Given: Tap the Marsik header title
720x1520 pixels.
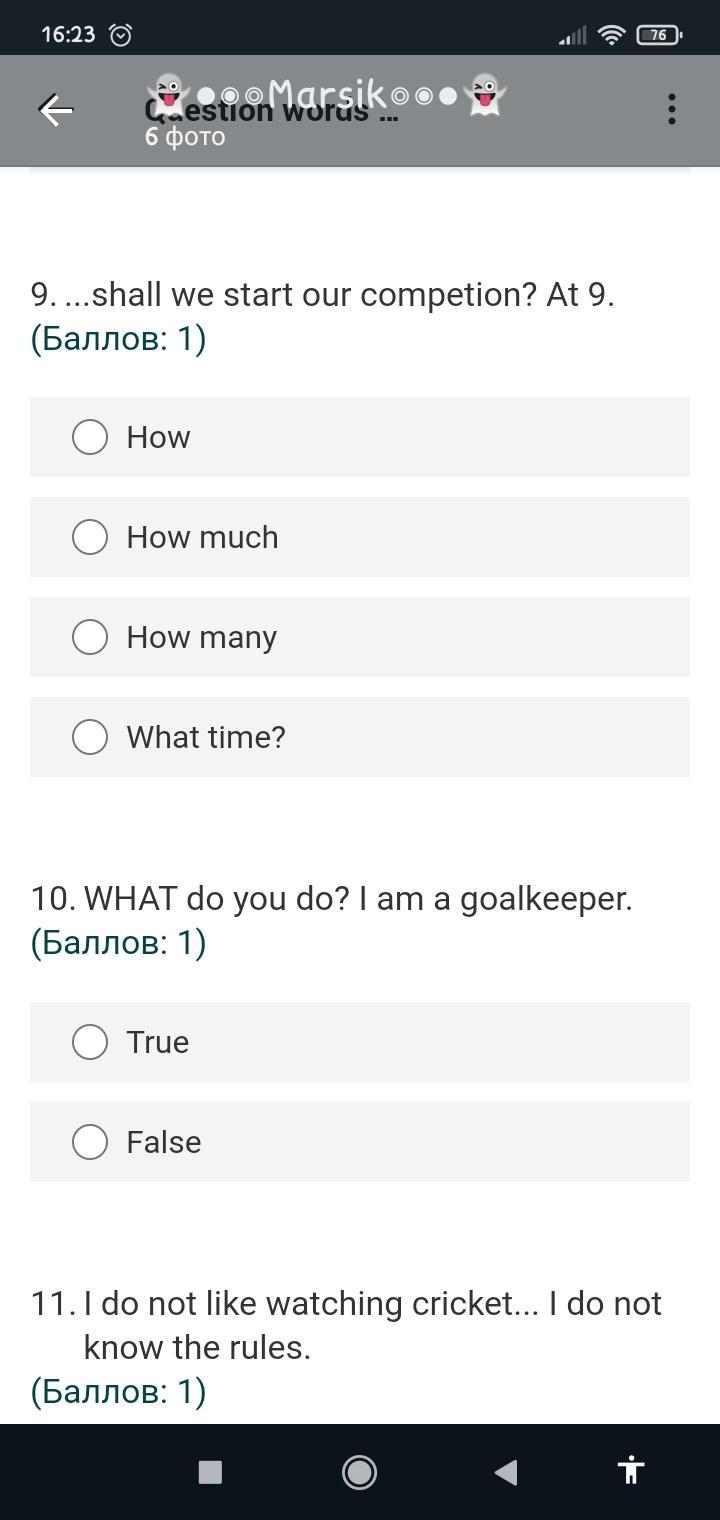Looking at the screenshot, I should point(327,95).
